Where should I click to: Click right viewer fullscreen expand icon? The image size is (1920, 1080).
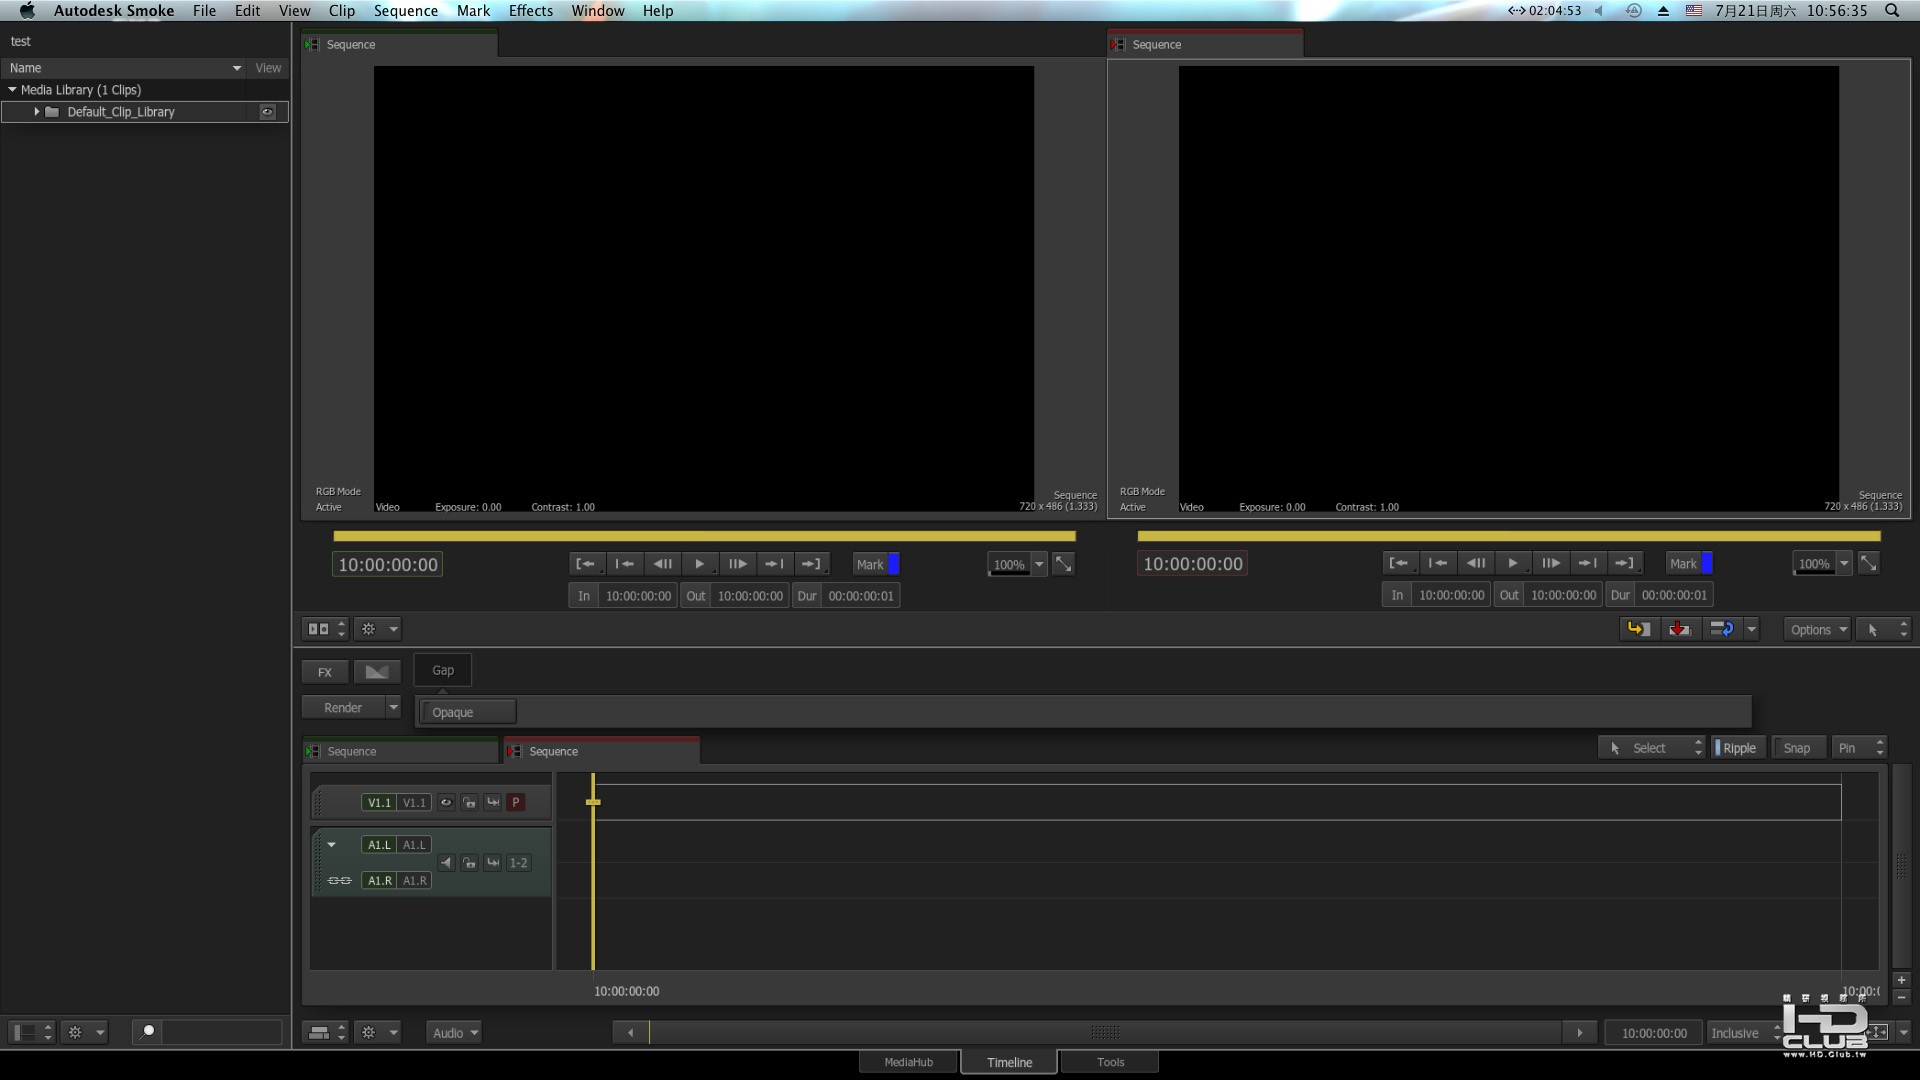[x=1868, y=563]
